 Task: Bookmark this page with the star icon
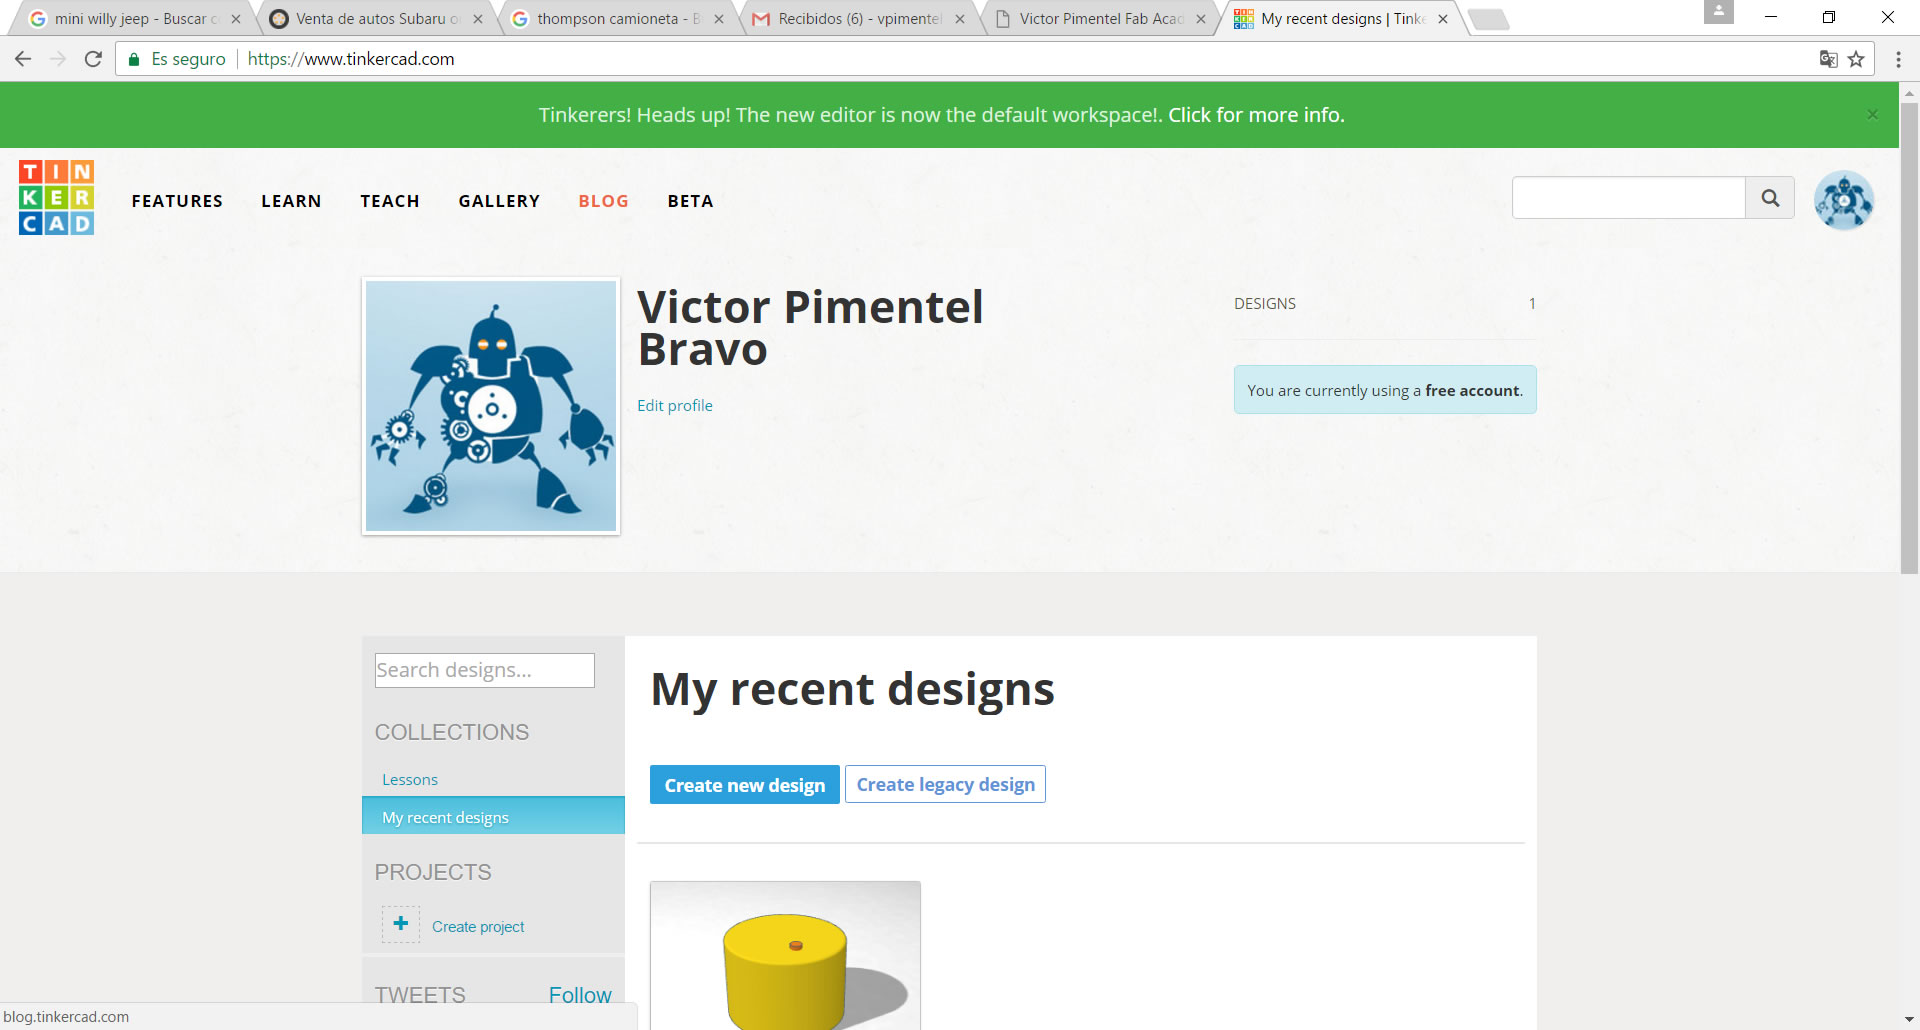[x=1856, y=59]
